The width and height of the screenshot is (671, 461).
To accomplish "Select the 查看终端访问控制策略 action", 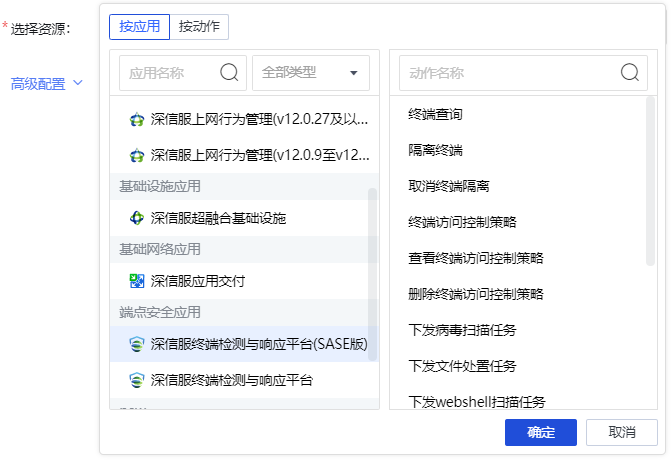I will click(x=476, y=258).
